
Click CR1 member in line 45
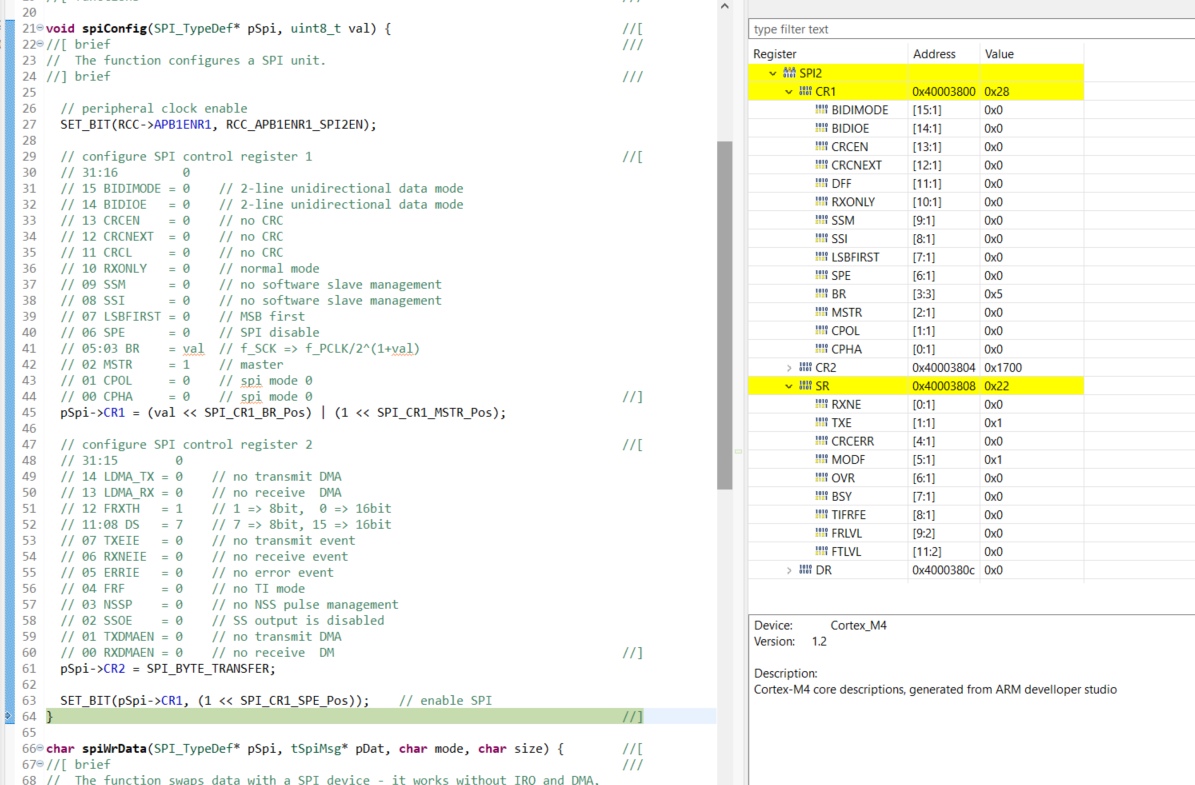(x=114, y=412)
